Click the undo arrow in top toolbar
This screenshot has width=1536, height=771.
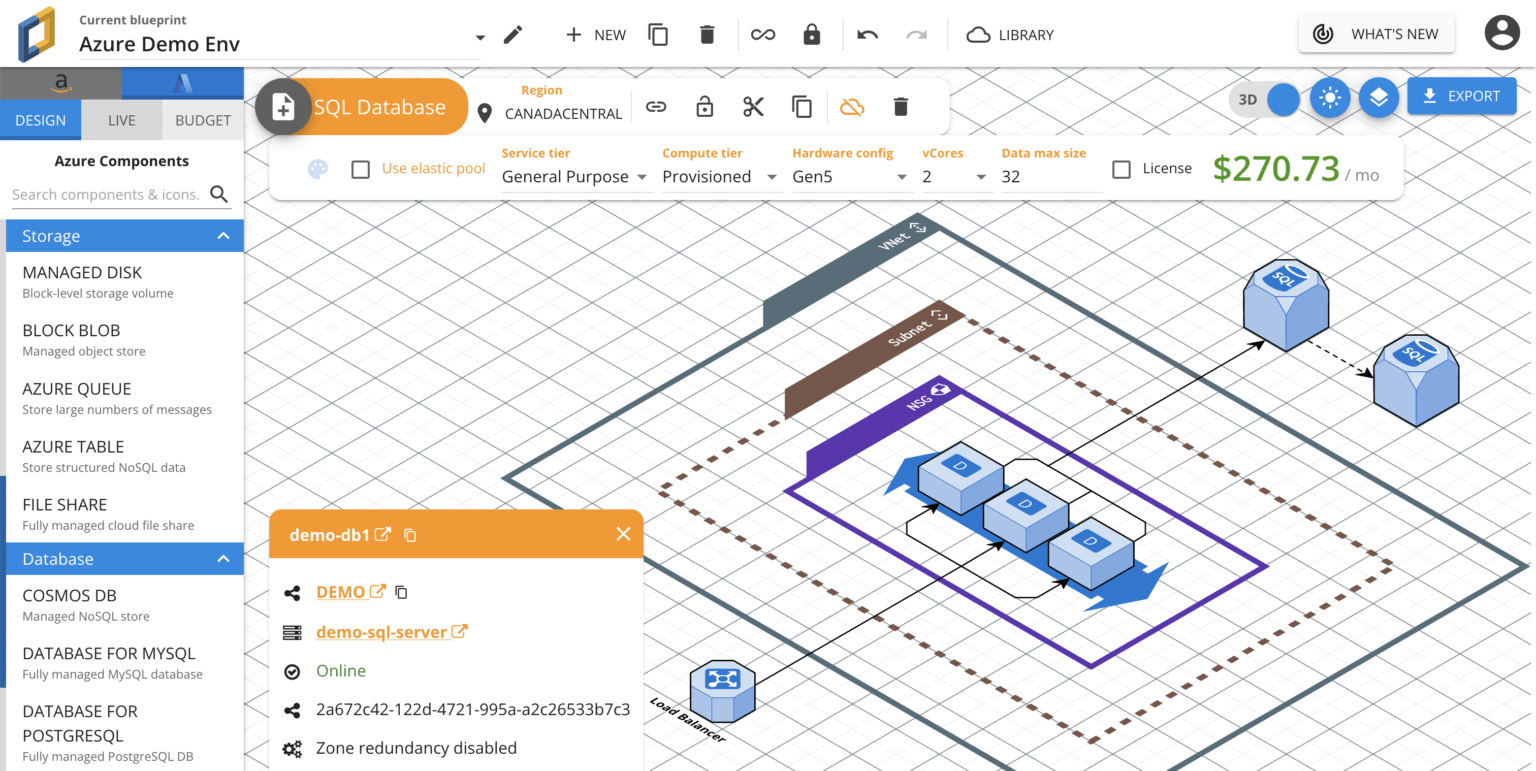[x=867, y=34]
